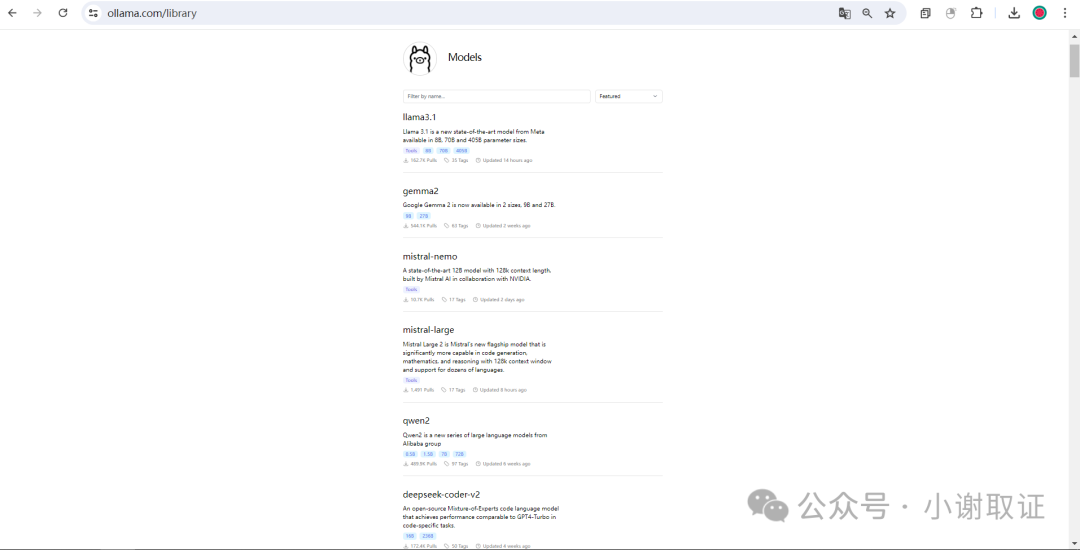The height and width of the screenshot is (550, 1080).
Task: Open the browser profile avatar
Action: [x=1039, y=13]
